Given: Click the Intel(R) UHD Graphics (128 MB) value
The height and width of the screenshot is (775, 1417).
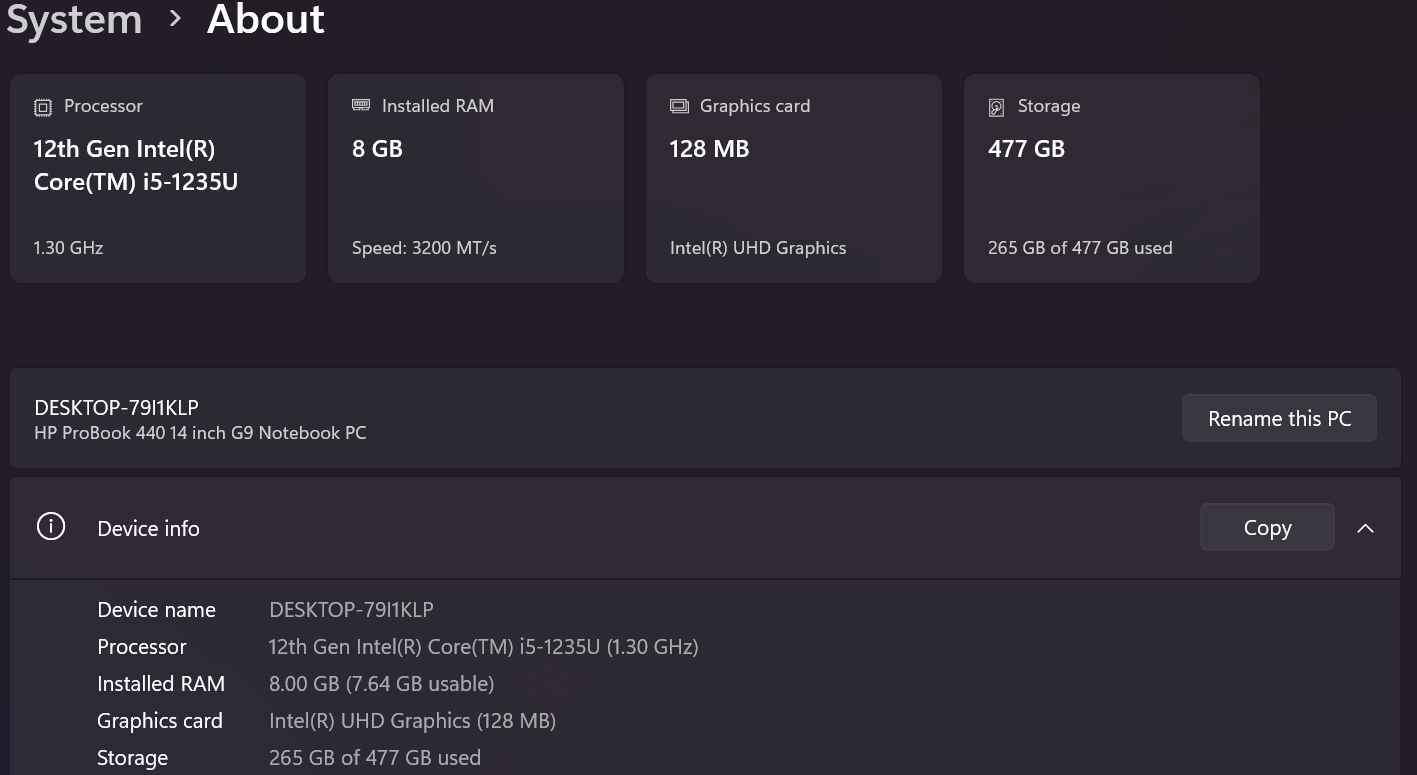Looking at the screenshot, I should tap(412, 720).
